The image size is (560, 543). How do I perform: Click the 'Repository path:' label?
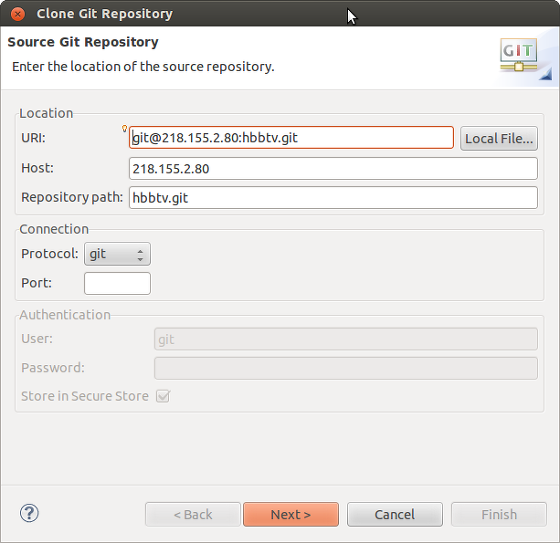coord(72,197)
